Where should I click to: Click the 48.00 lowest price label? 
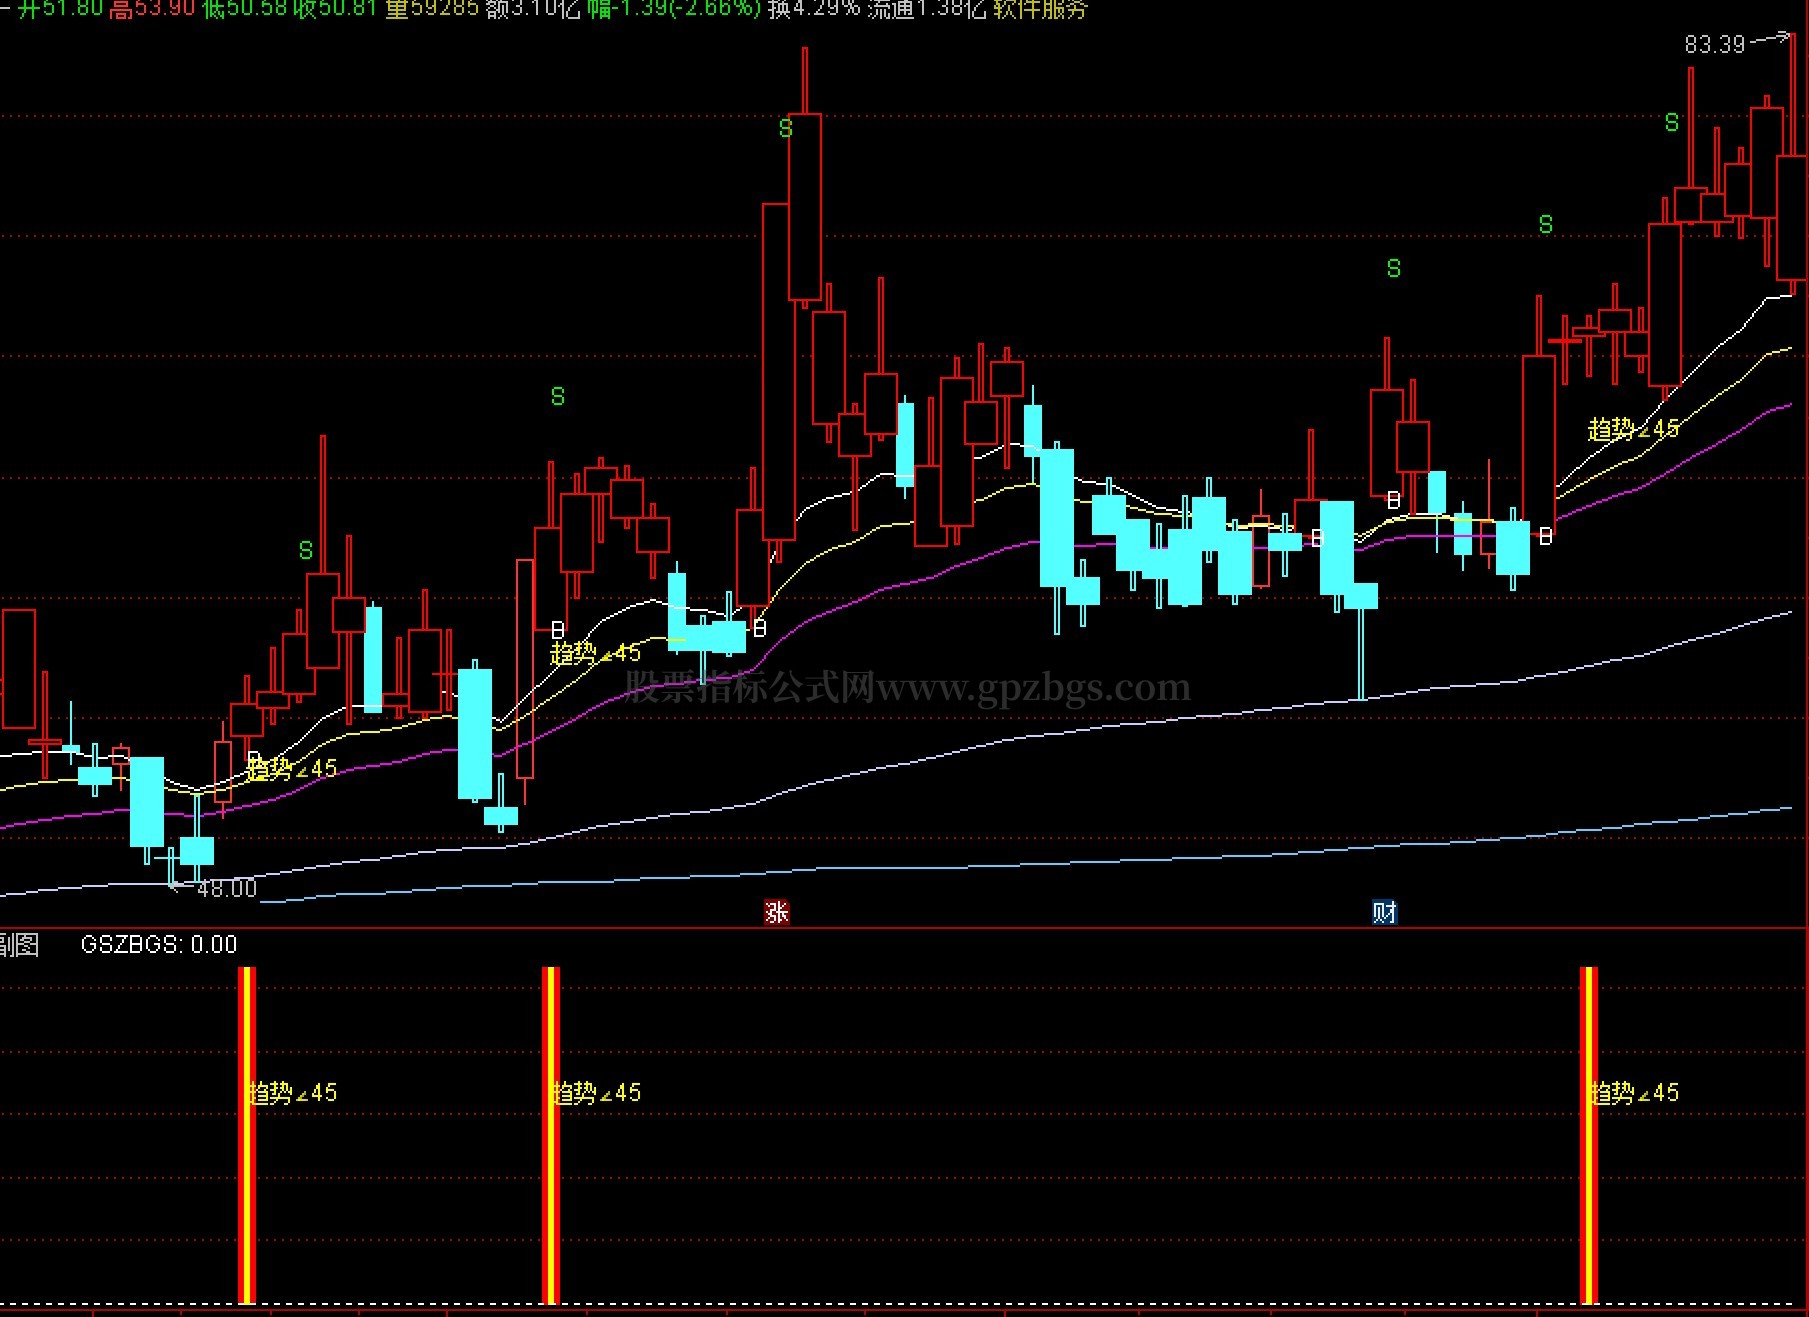pos(227,888)
